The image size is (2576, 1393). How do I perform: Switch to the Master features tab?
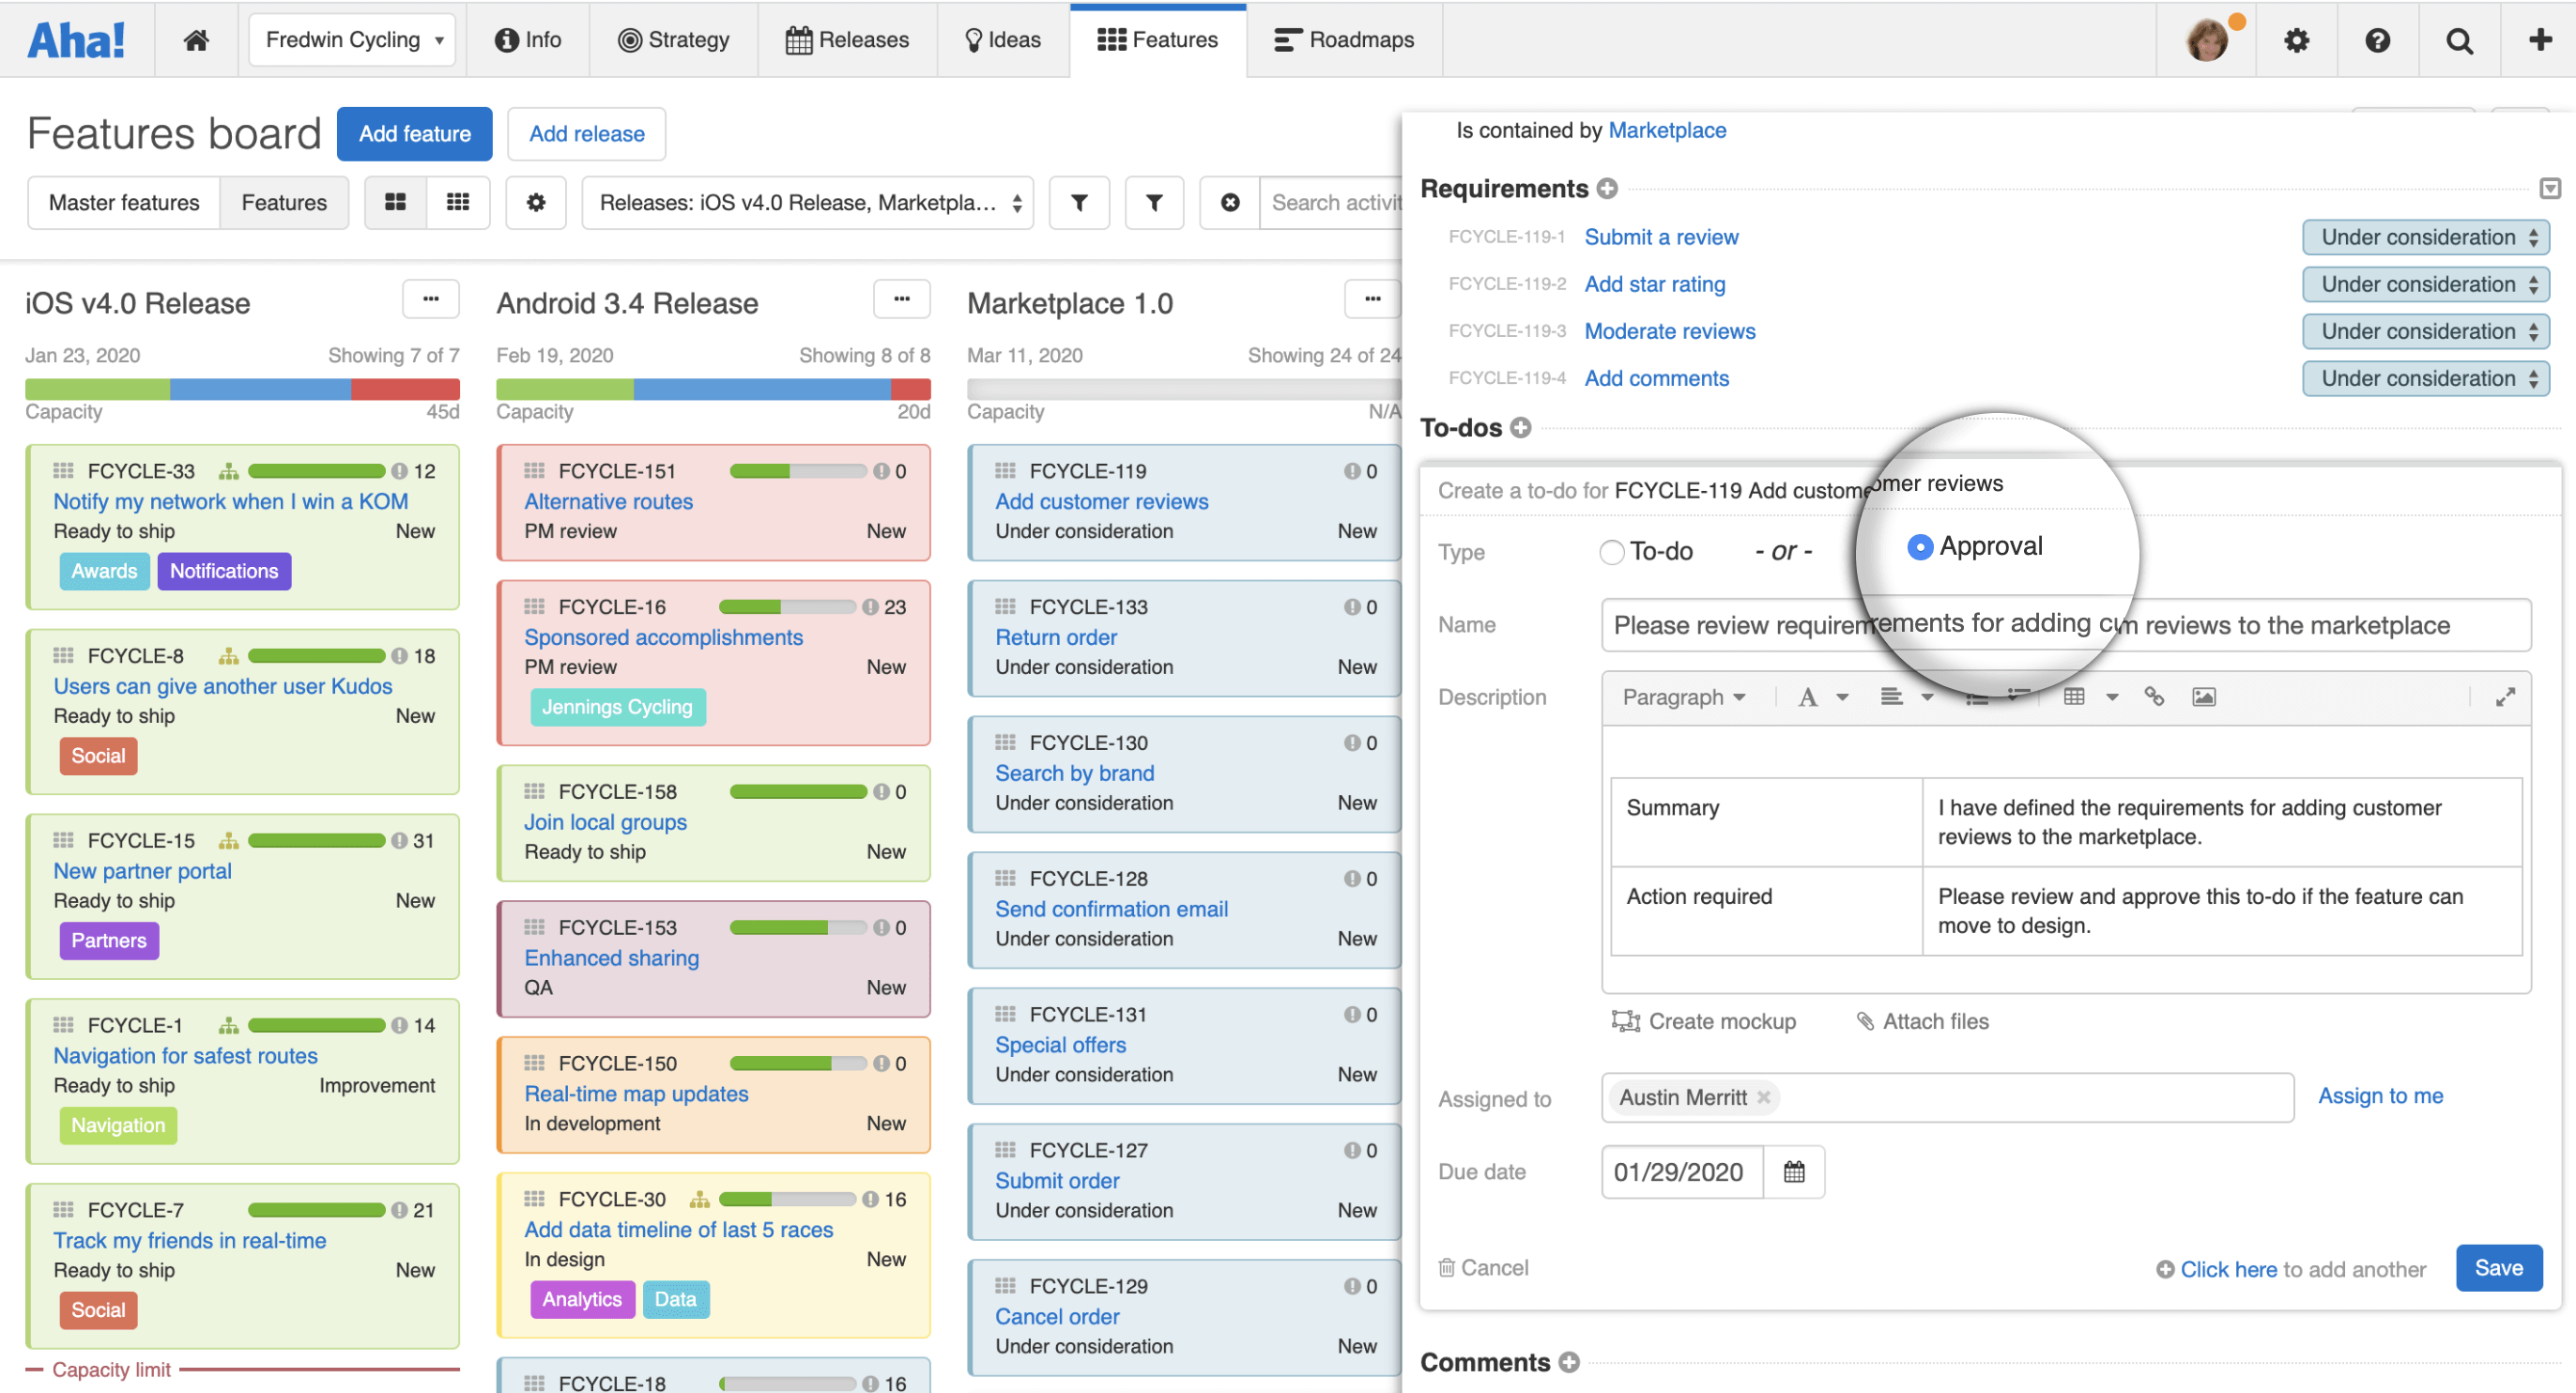124,202
